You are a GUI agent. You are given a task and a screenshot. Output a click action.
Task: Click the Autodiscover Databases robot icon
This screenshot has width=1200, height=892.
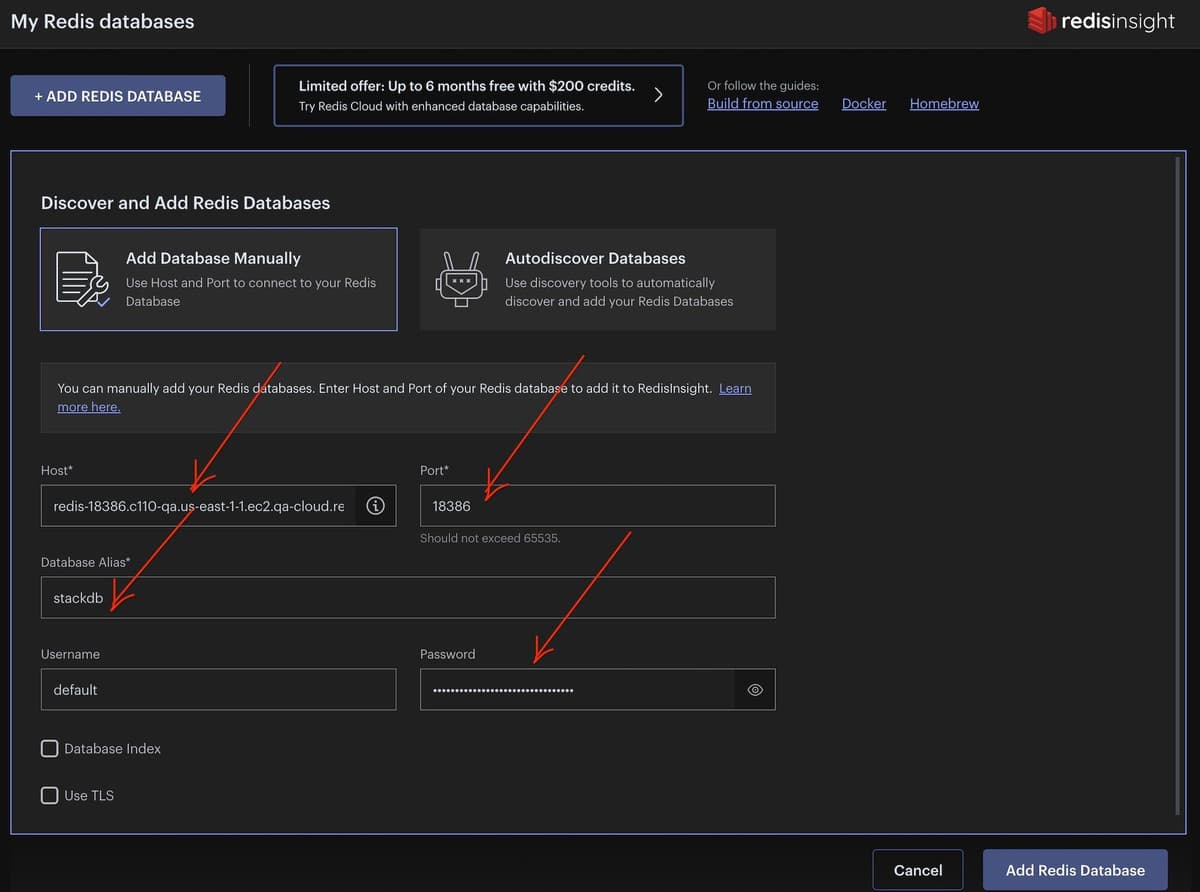pos(461,279)
